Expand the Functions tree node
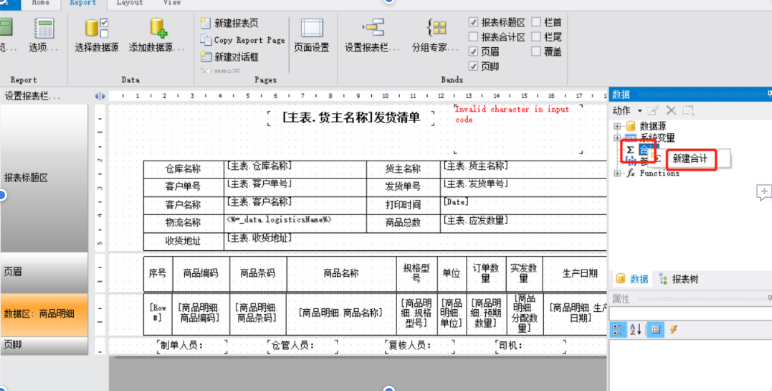The image size is (772, 391). point(617,173)
